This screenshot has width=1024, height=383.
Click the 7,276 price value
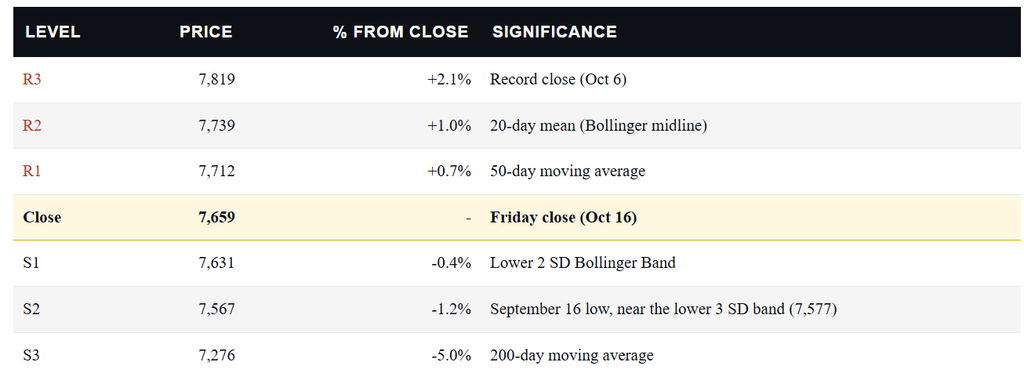pos(216,356)
